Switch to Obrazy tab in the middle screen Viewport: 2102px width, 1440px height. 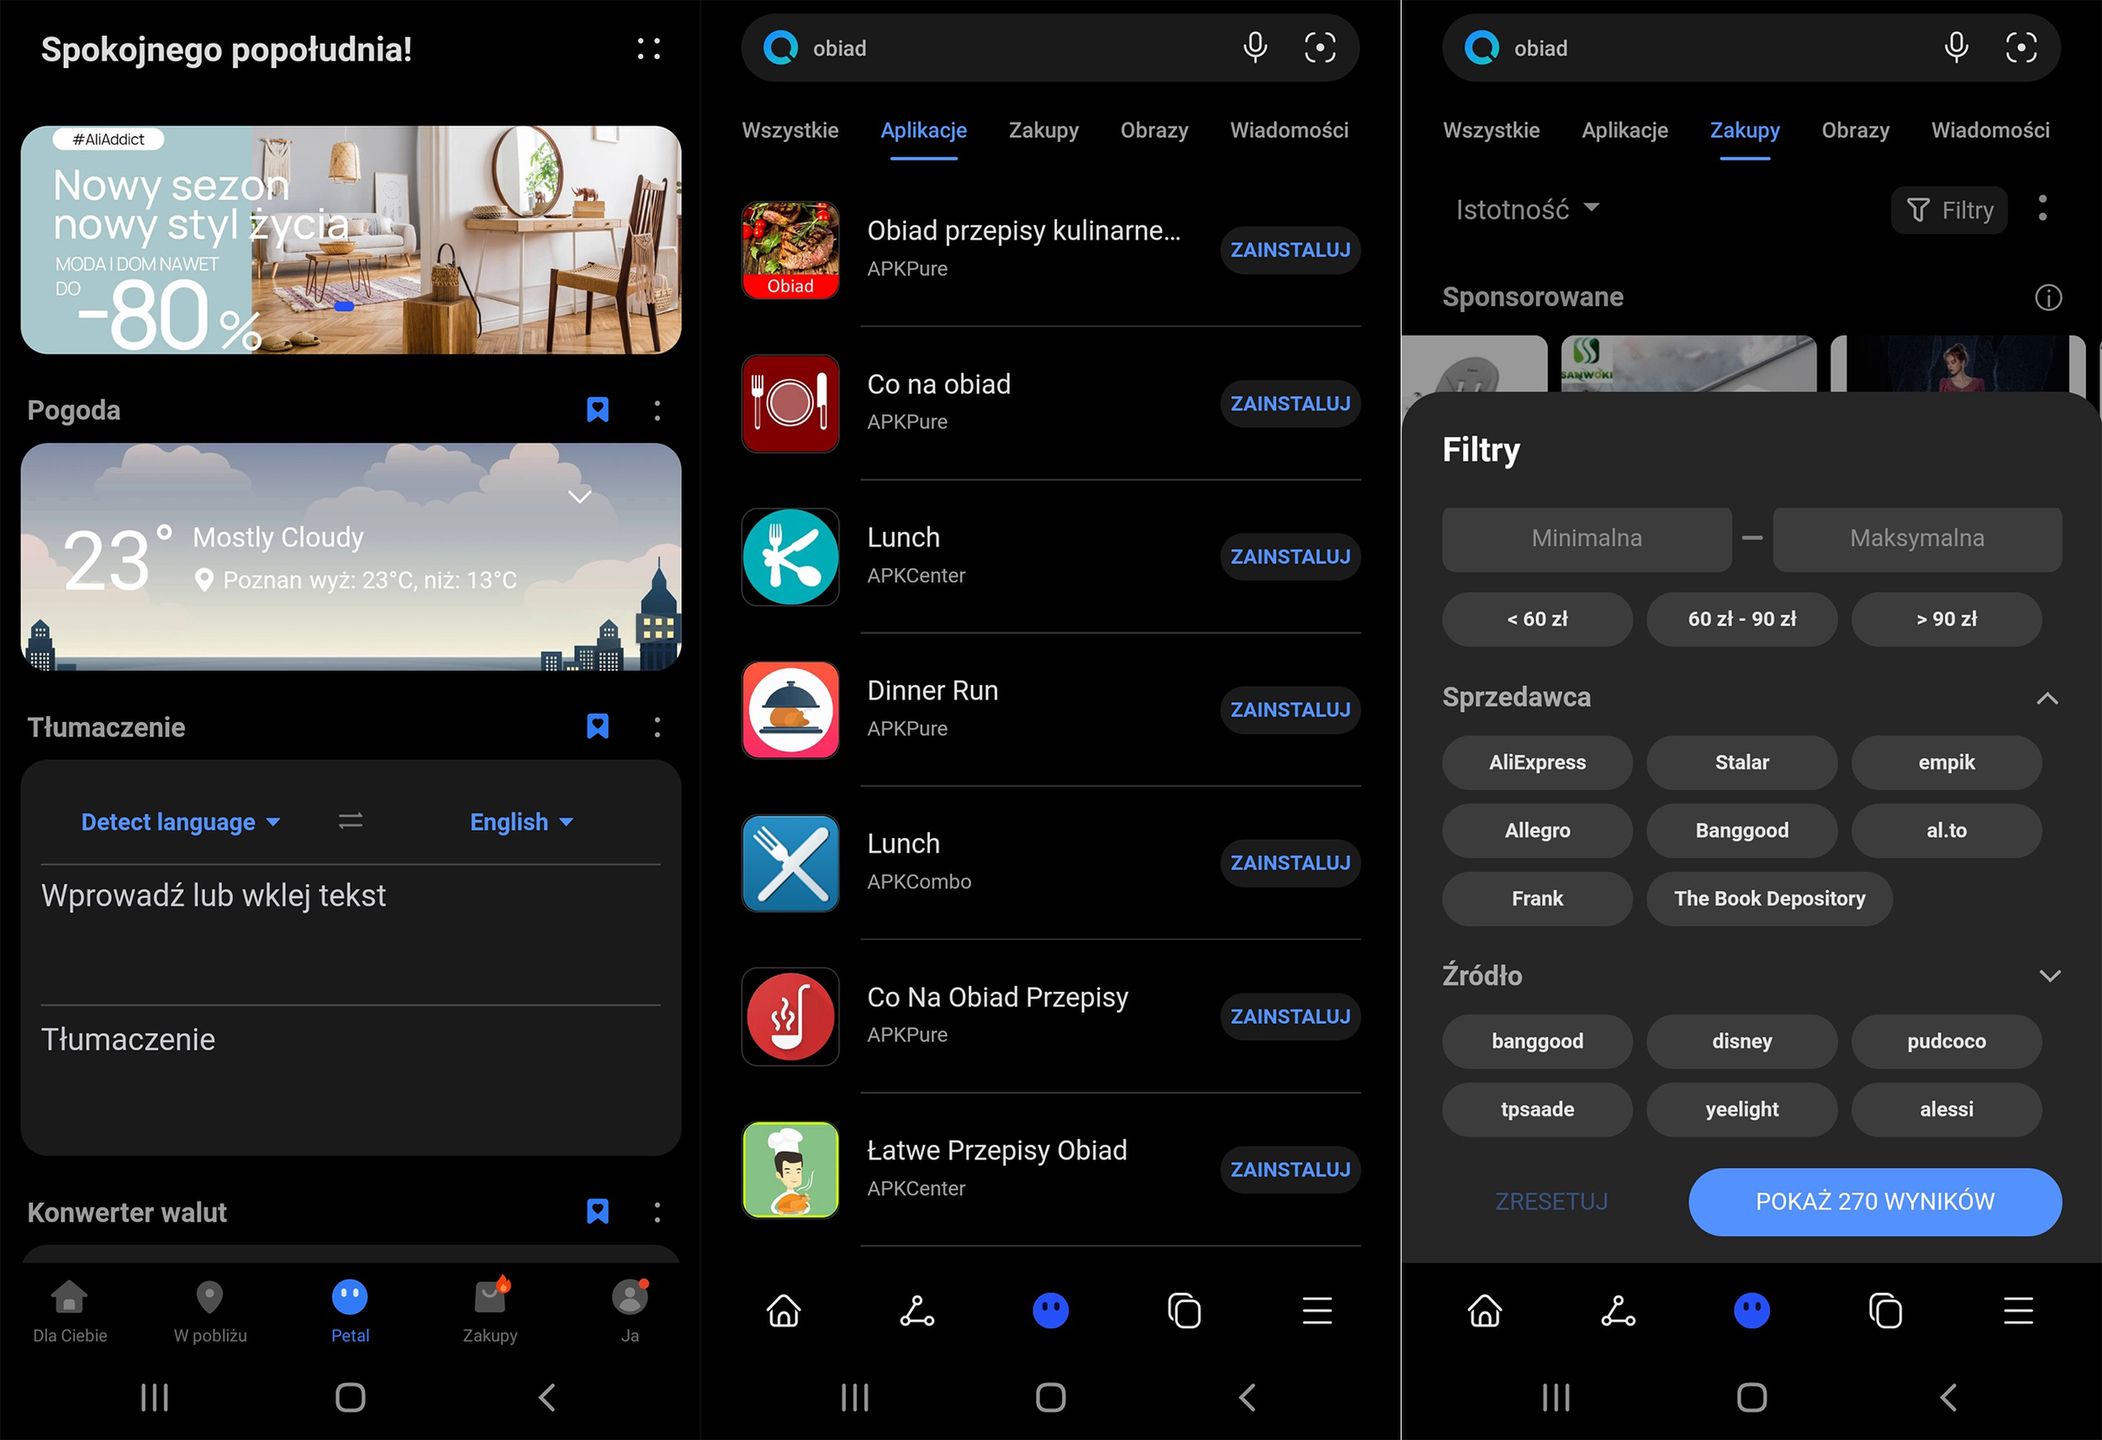tap(1154, 130)
